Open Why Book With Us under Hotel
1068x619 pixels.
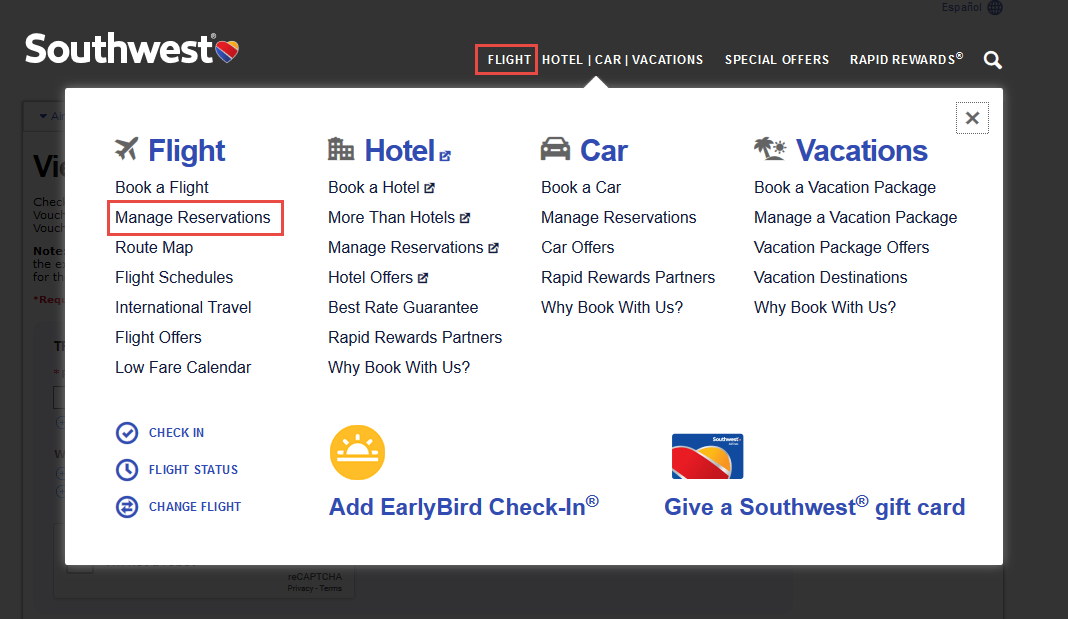pos(398,367)
